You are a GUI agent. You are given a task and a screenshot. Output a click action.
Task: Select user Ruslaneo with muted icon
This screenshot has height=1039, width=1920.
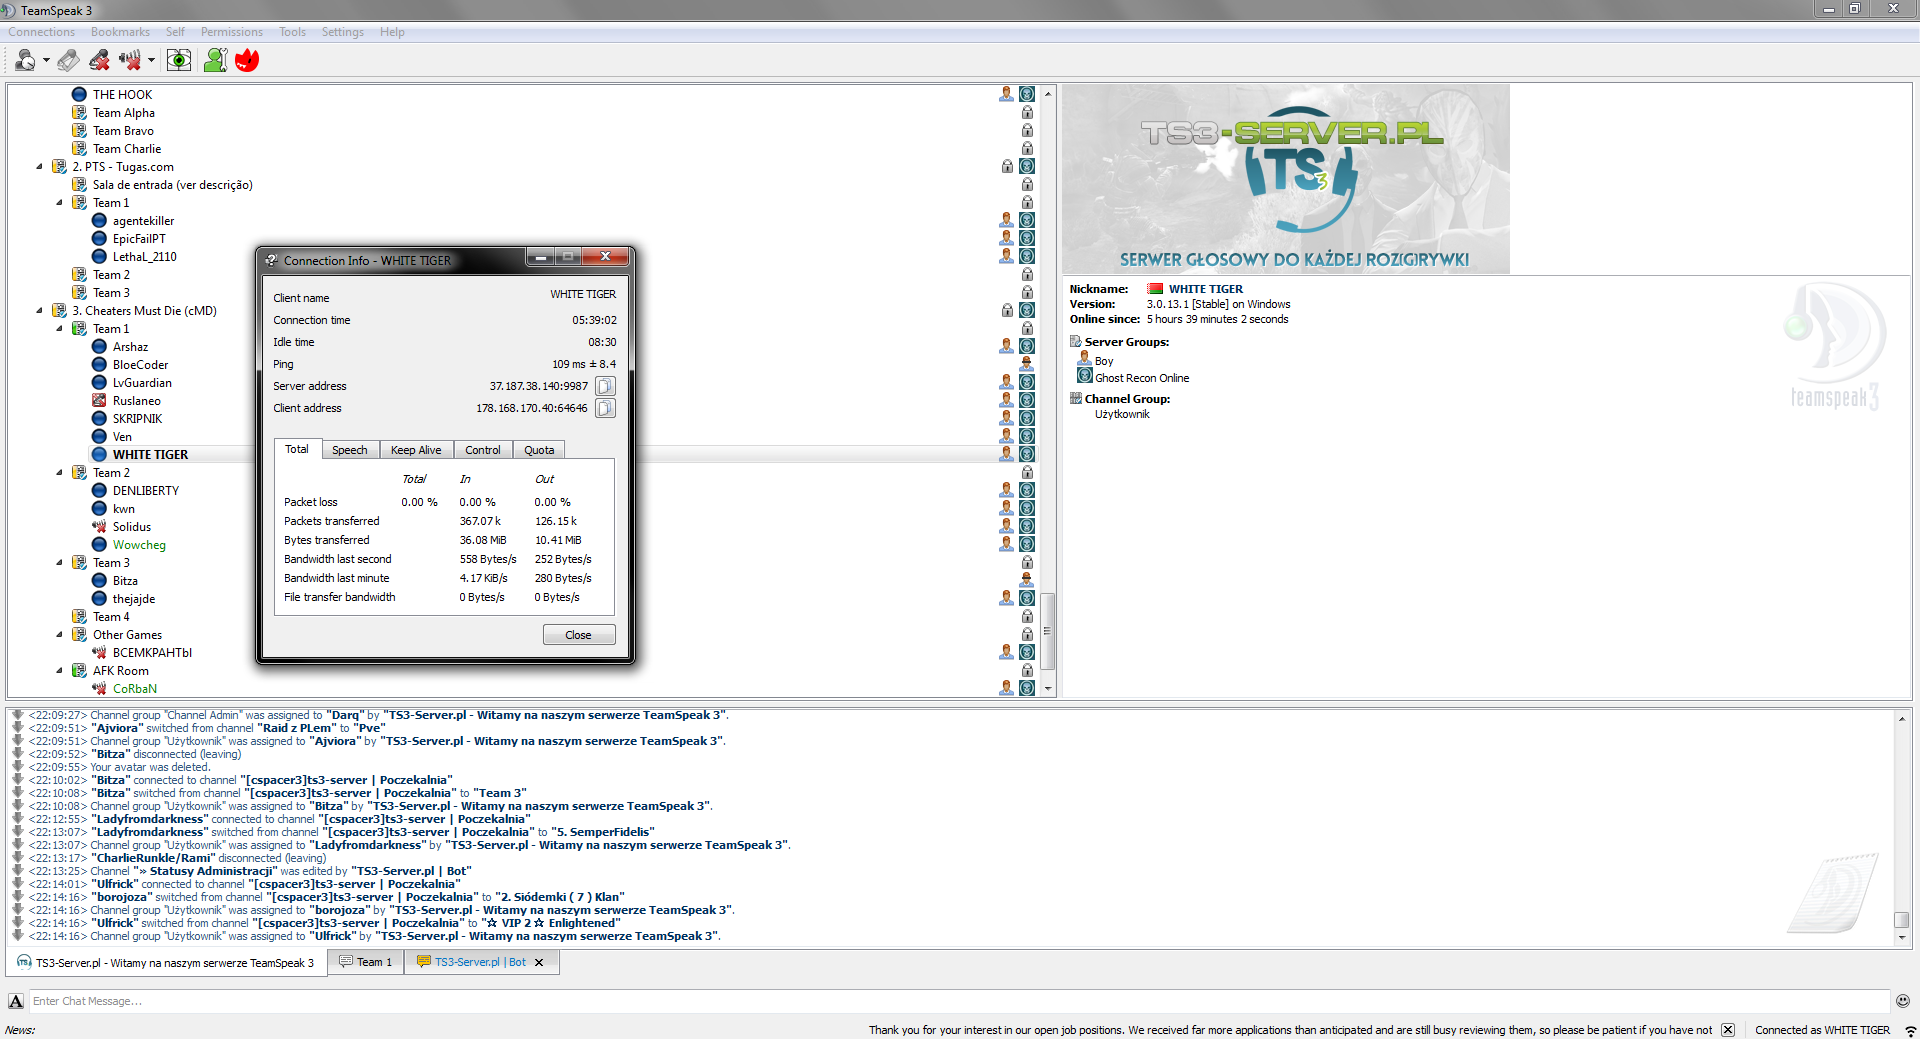click(136, 401)
